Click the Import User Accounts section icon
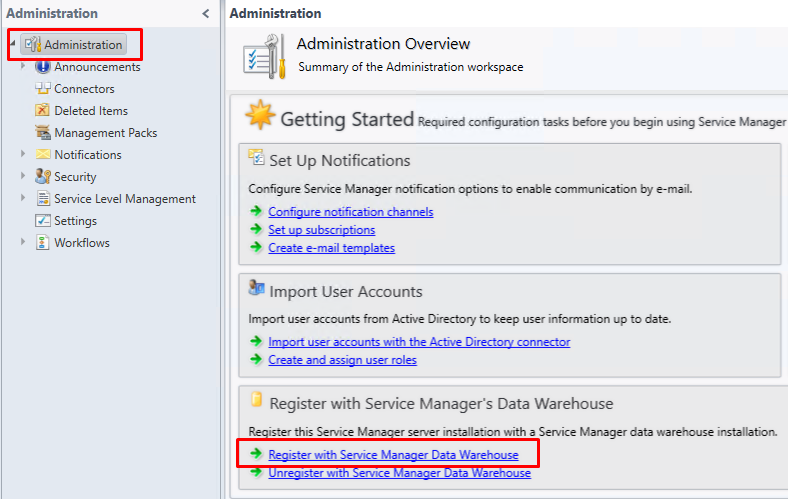The height and width of the screenshot is (499, 788). point(256,288)
